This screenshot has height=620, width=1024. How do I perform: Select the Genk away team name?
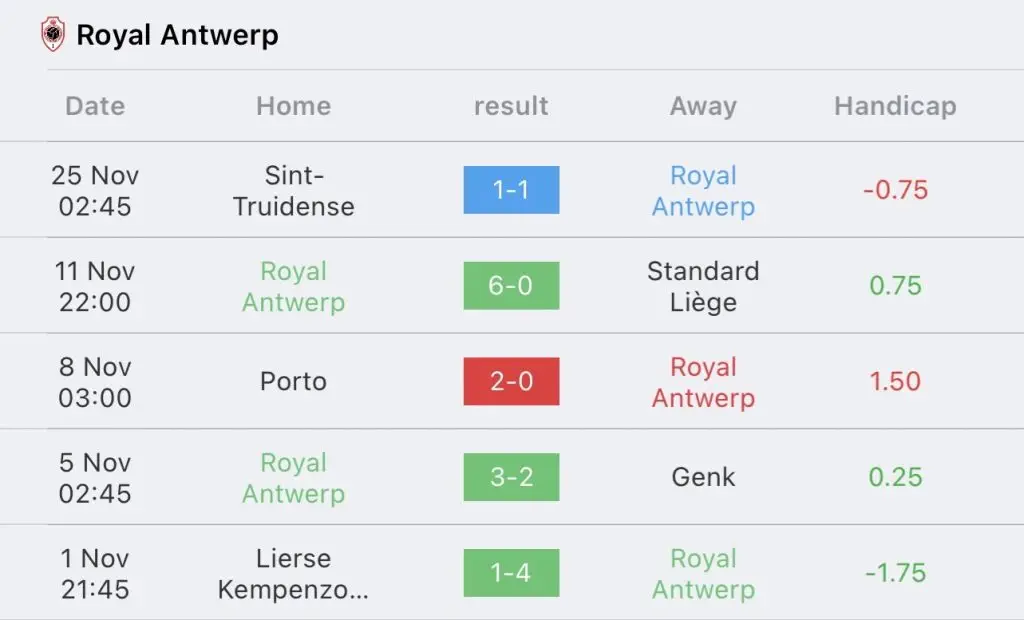703,477
